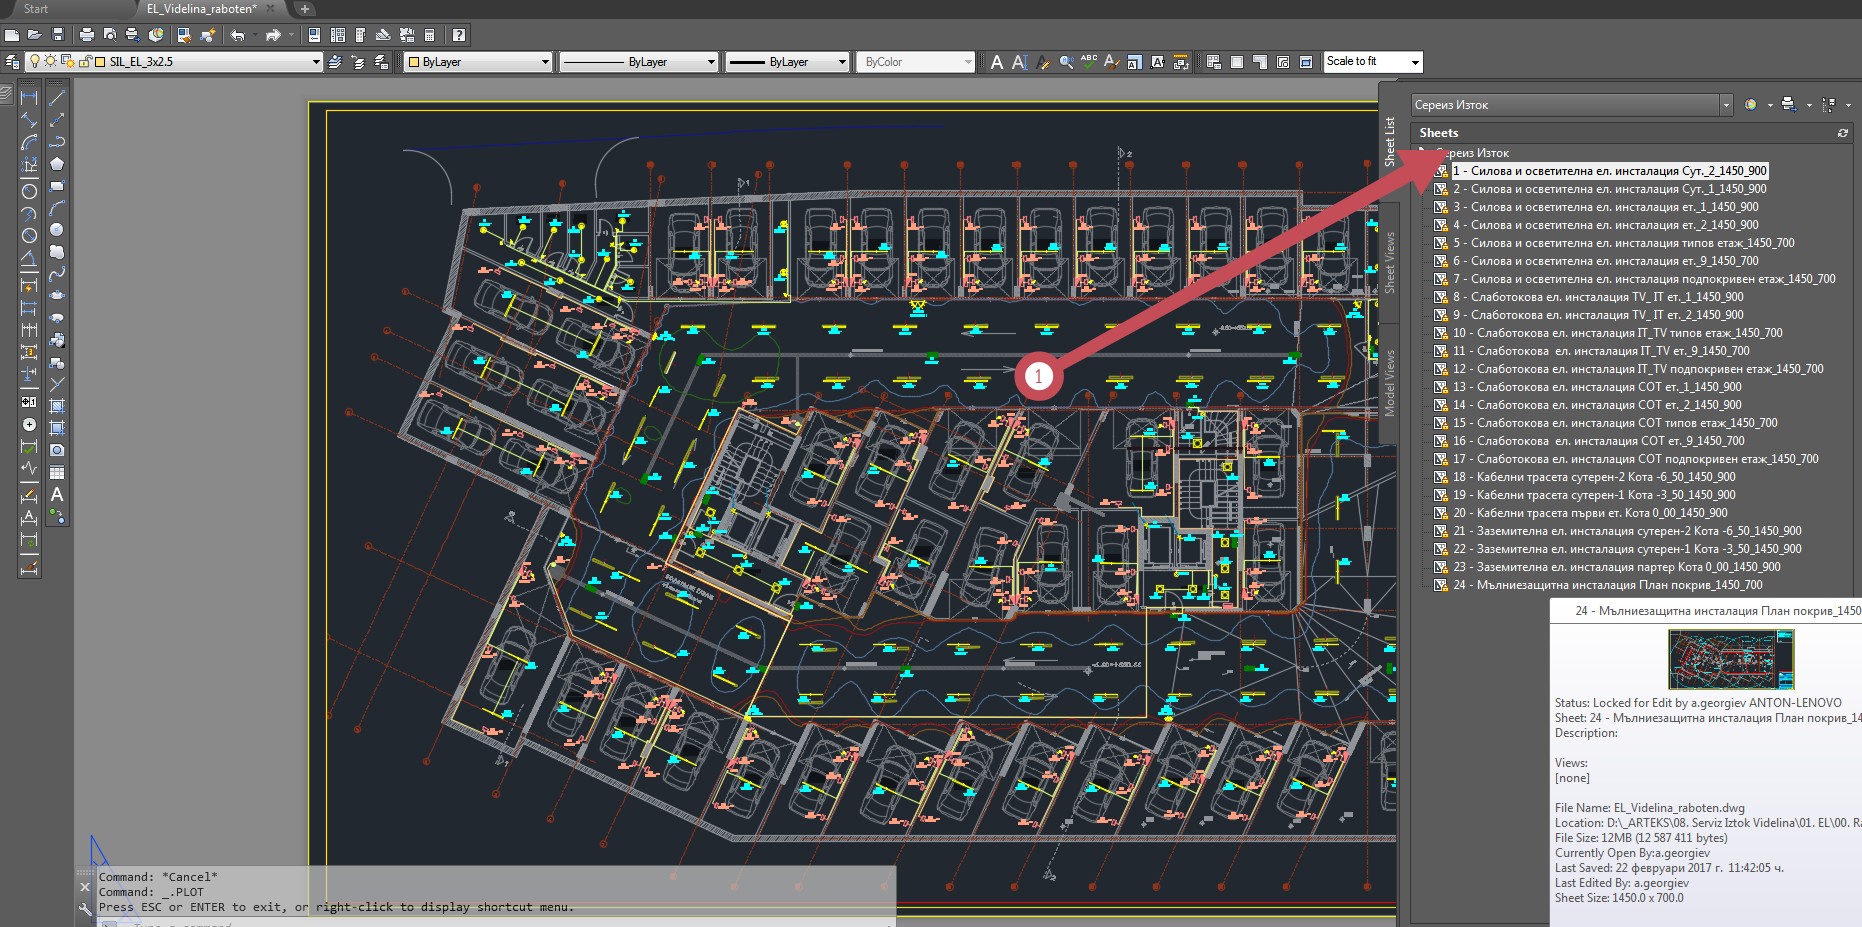
Task: Create a new drawing with New icon
Action: (x=12, y=35)
